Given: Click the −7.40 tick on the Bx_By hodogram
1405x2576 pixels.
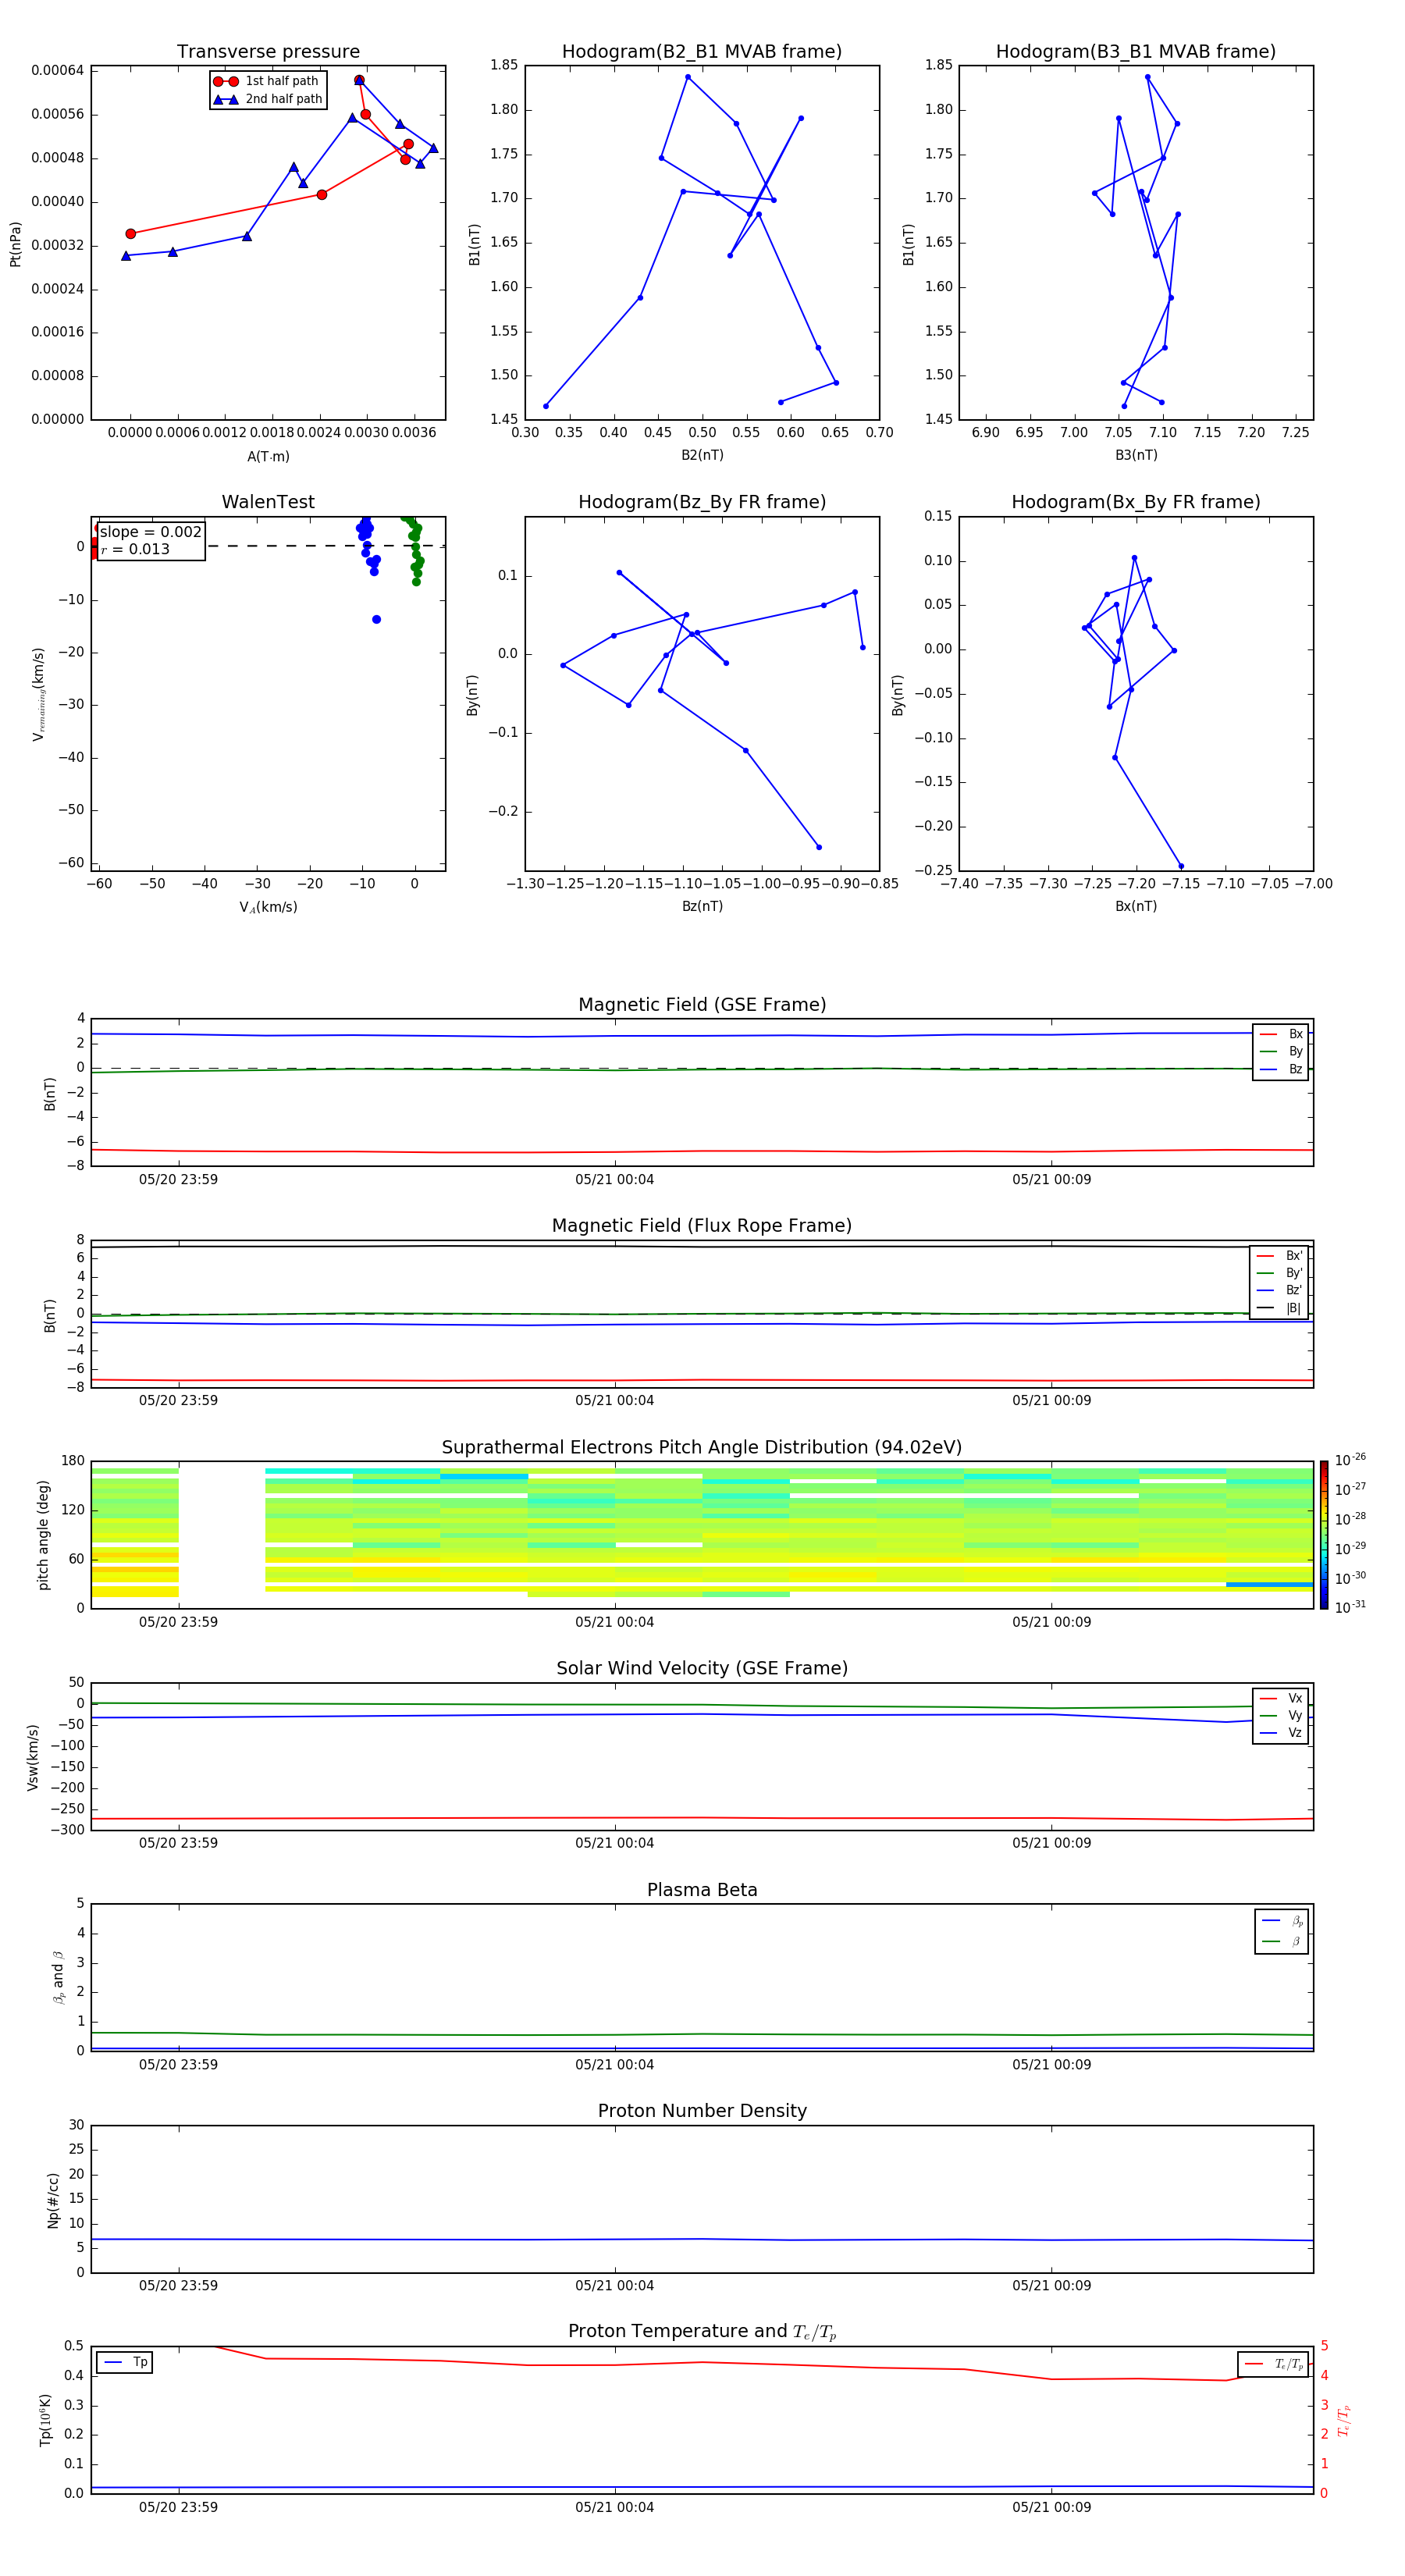Looking at the screenshot, I should 959,884.
